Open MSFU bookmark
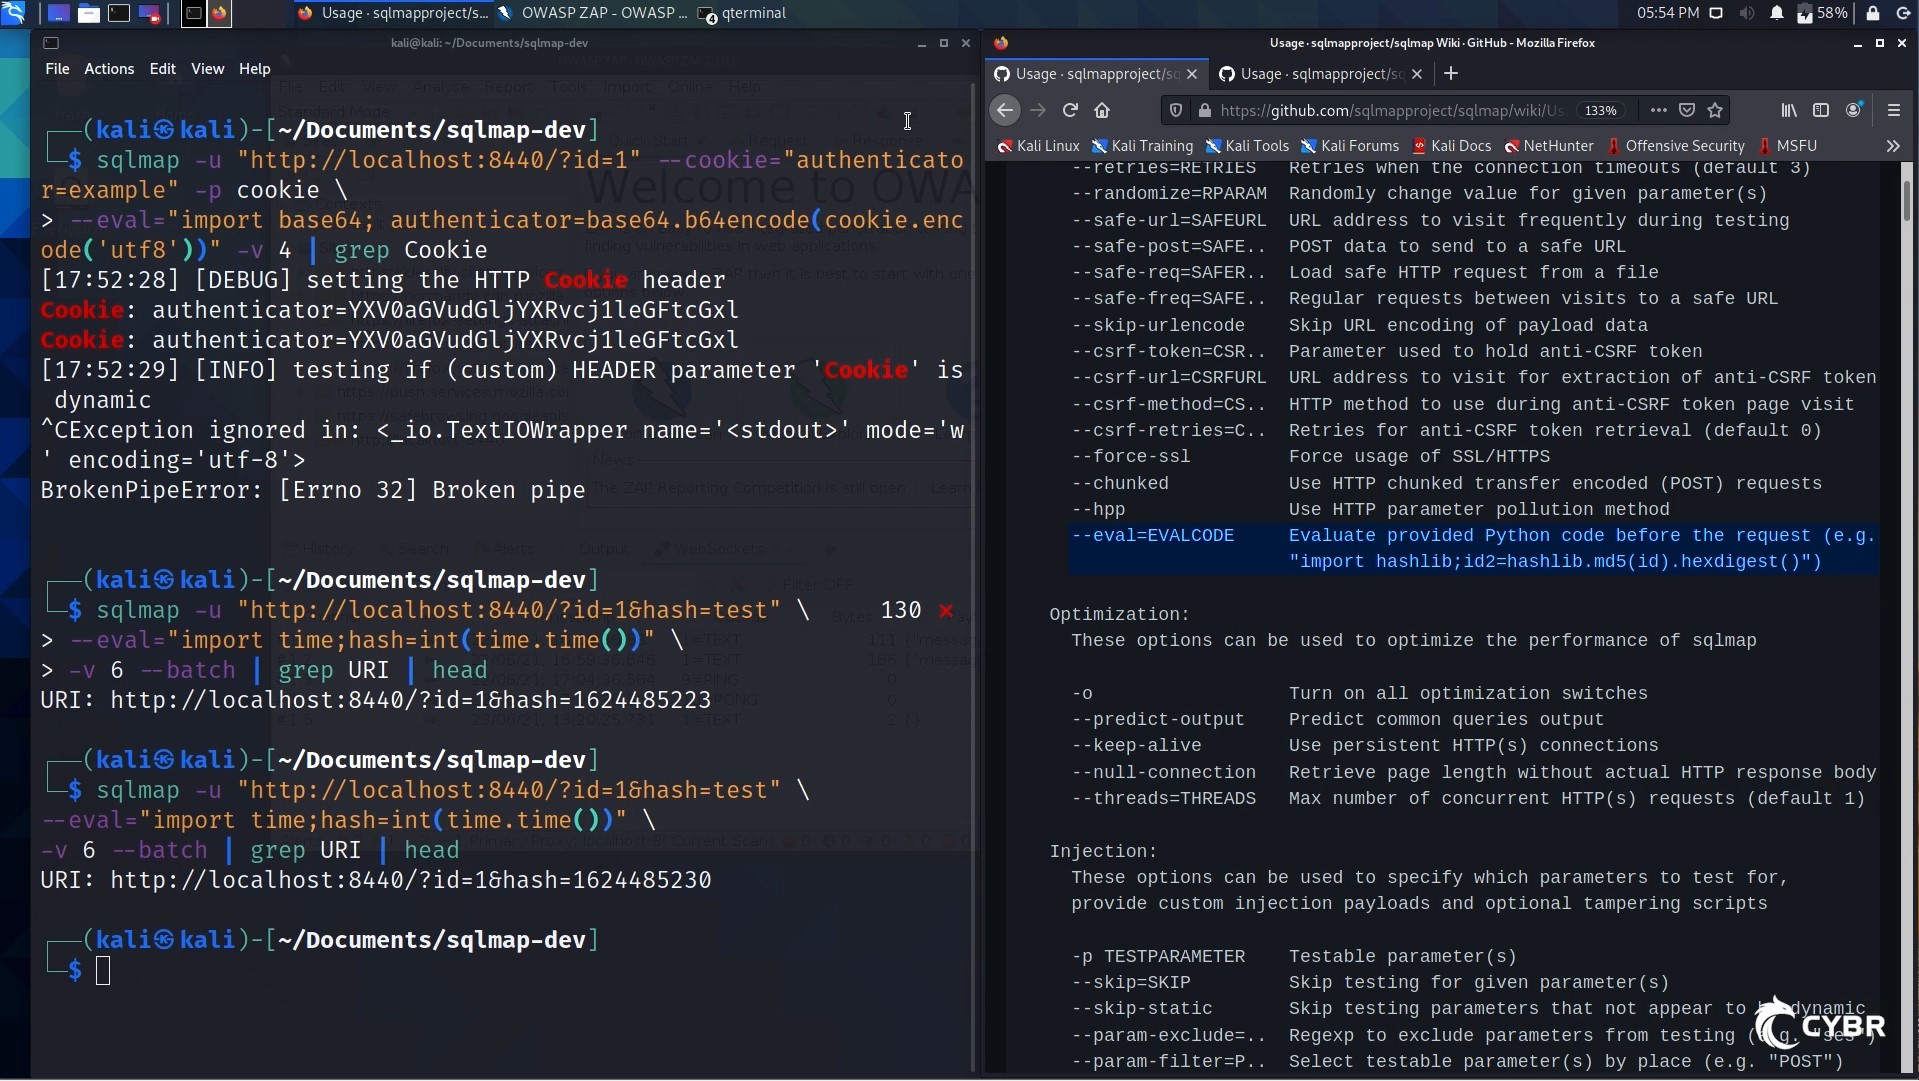 click(1787, 146)
